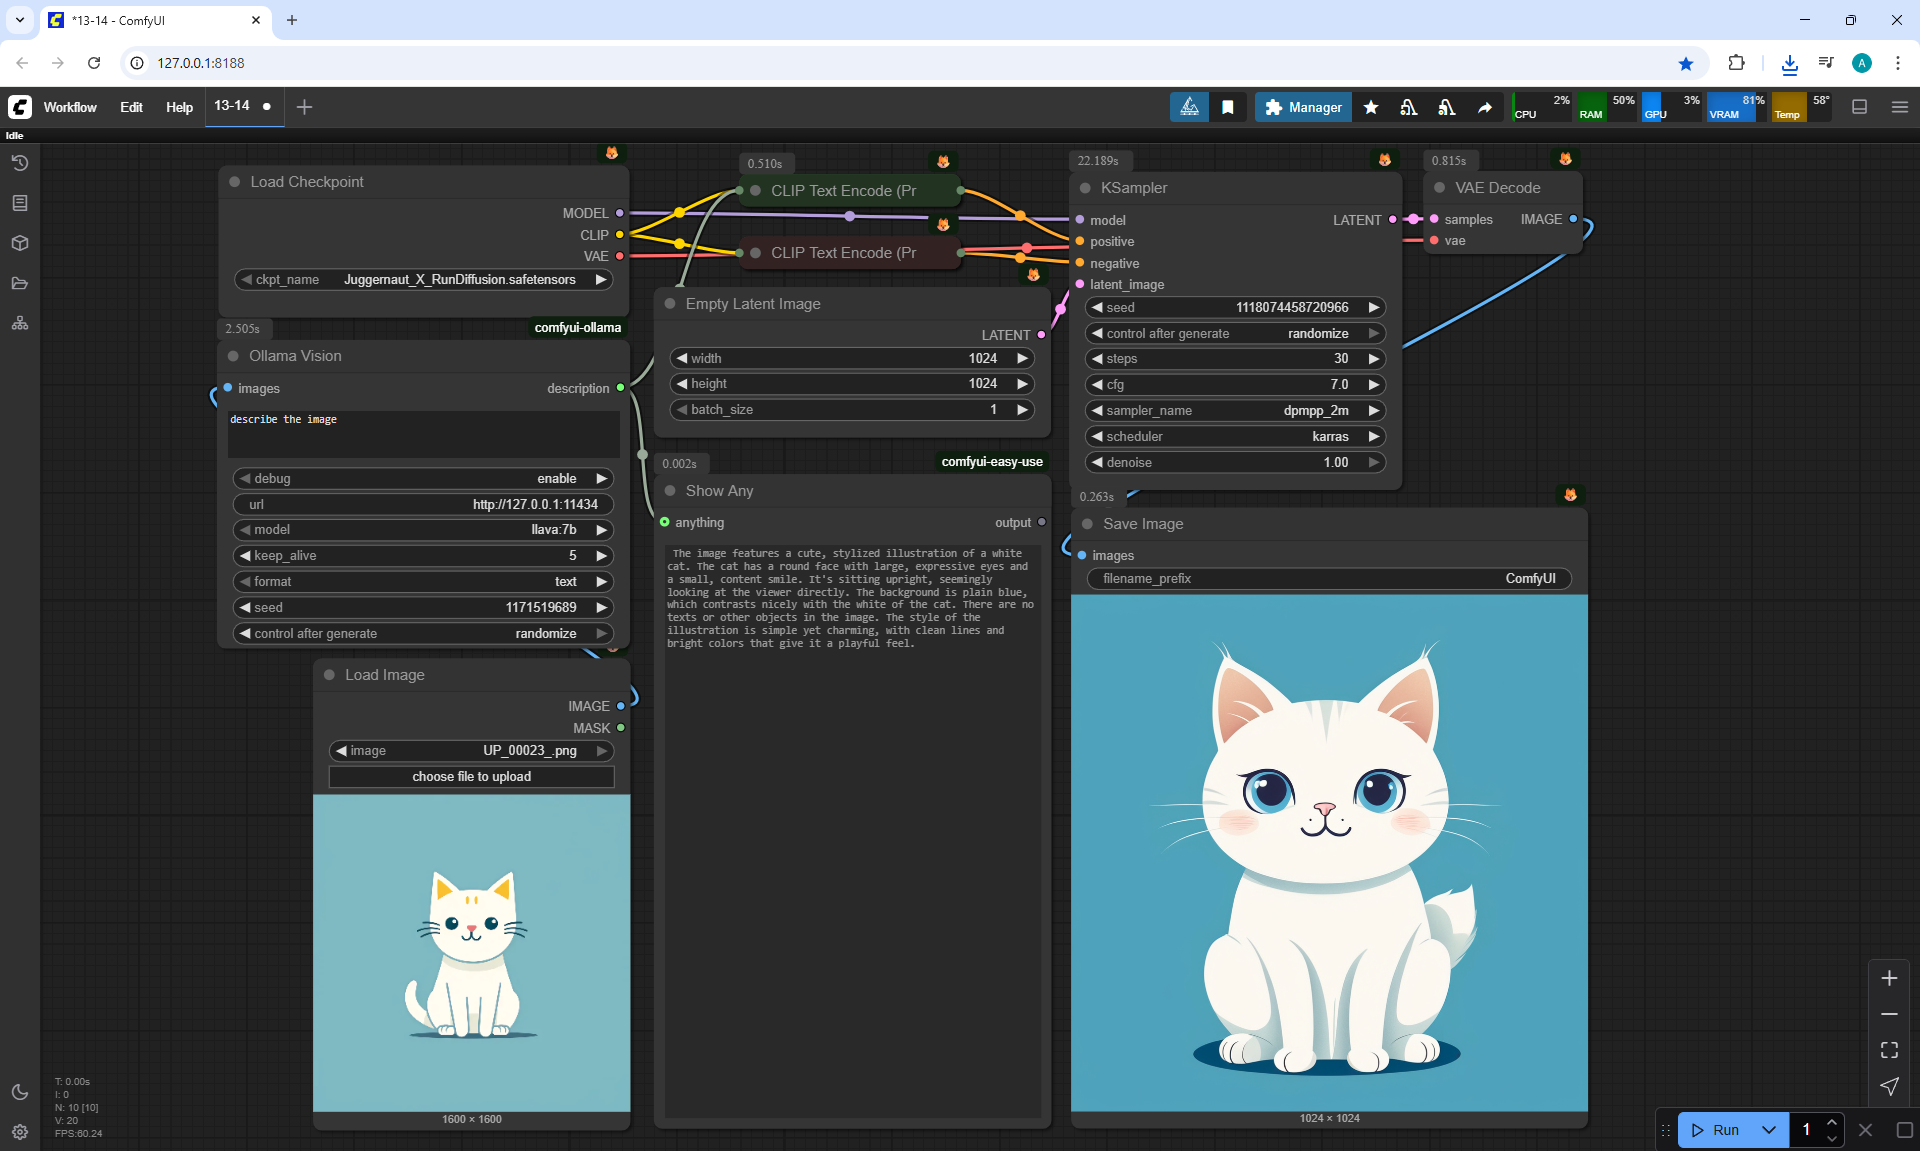Toggle the Save Image node collapse dot
Screen dimensions: 1920x1151
point(1087,524)
